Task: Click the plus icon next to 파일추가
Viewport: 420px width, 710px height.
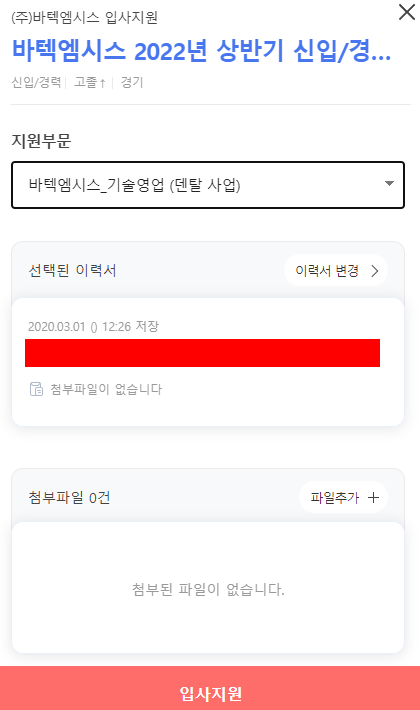Action: point(373,498)
